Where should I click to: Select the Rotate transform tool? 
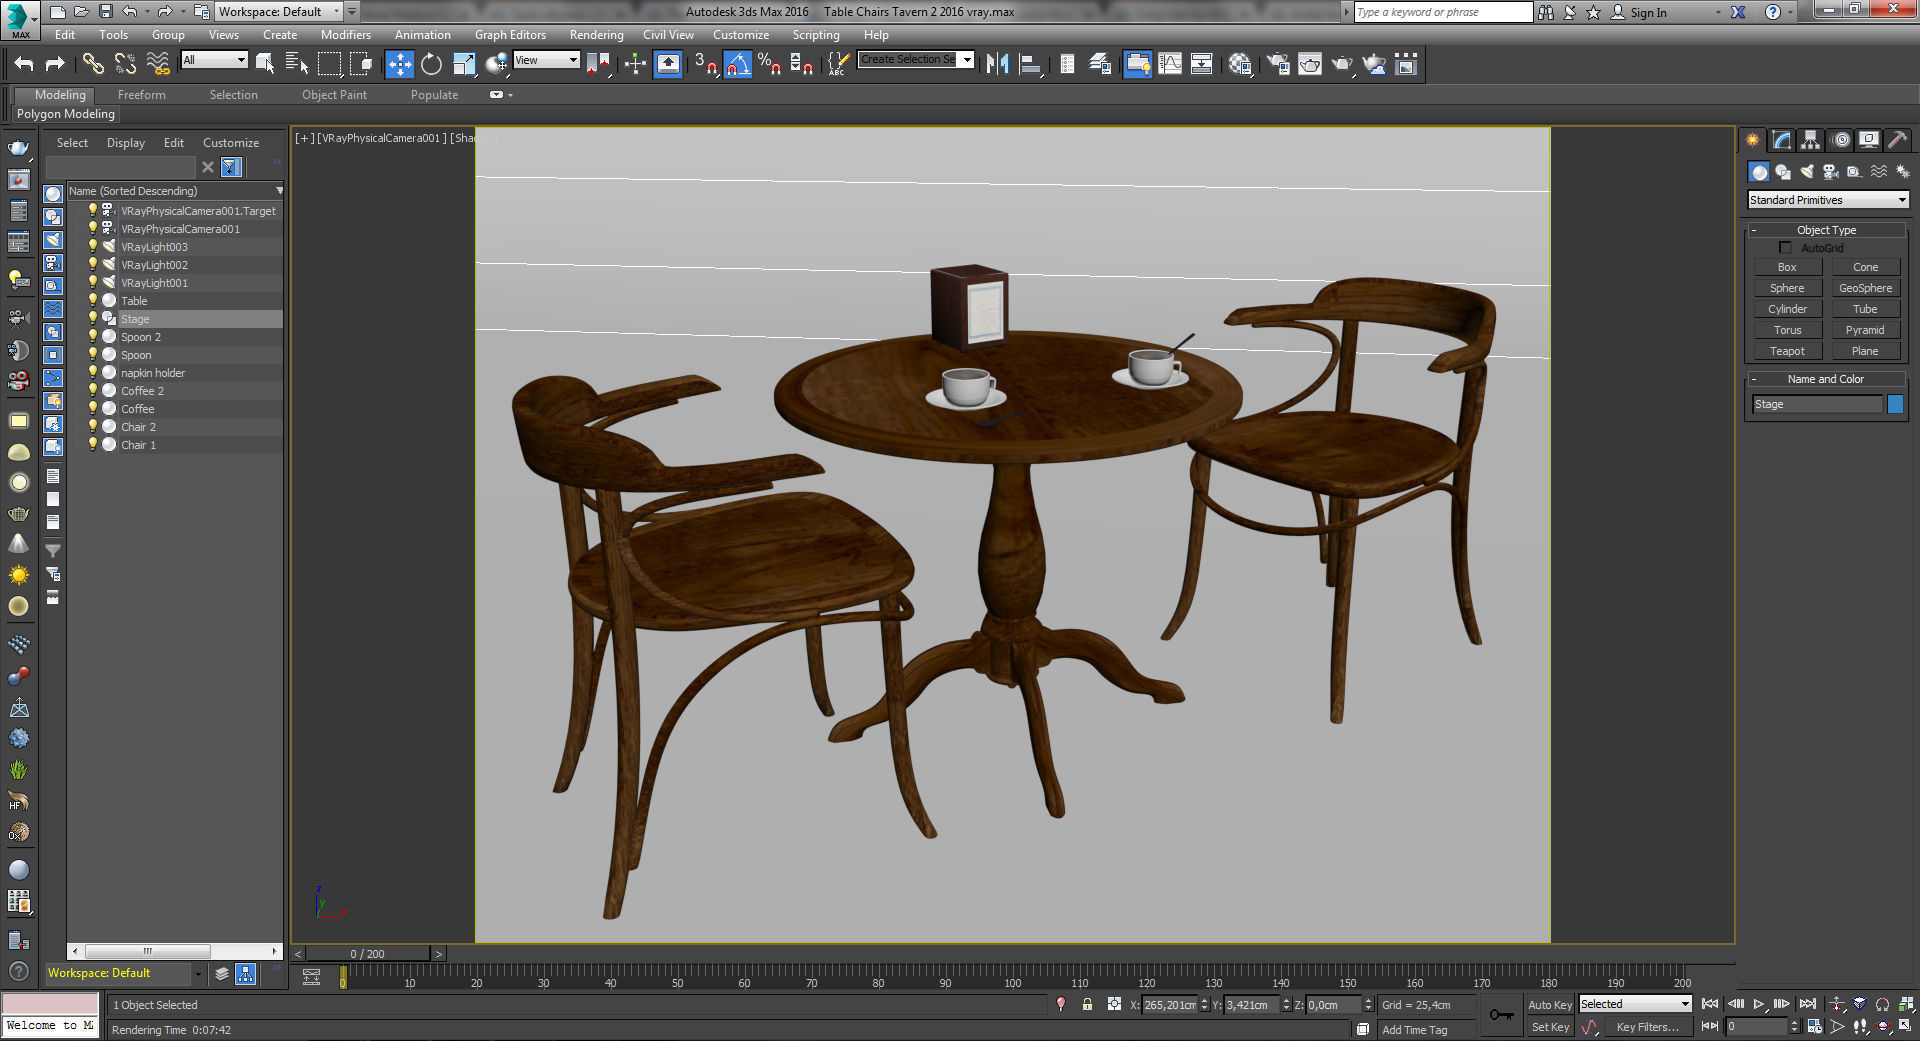pyautogui.click(x=431, y=64)
